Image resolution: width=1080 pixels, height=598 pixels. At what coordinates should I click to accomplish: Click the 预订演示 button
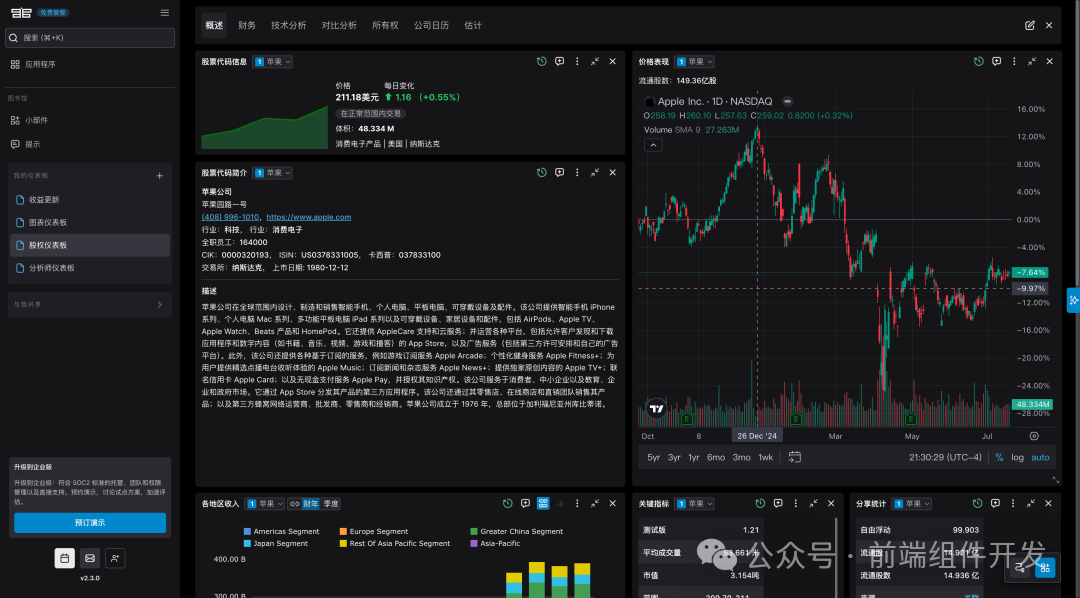coord(90,523)
